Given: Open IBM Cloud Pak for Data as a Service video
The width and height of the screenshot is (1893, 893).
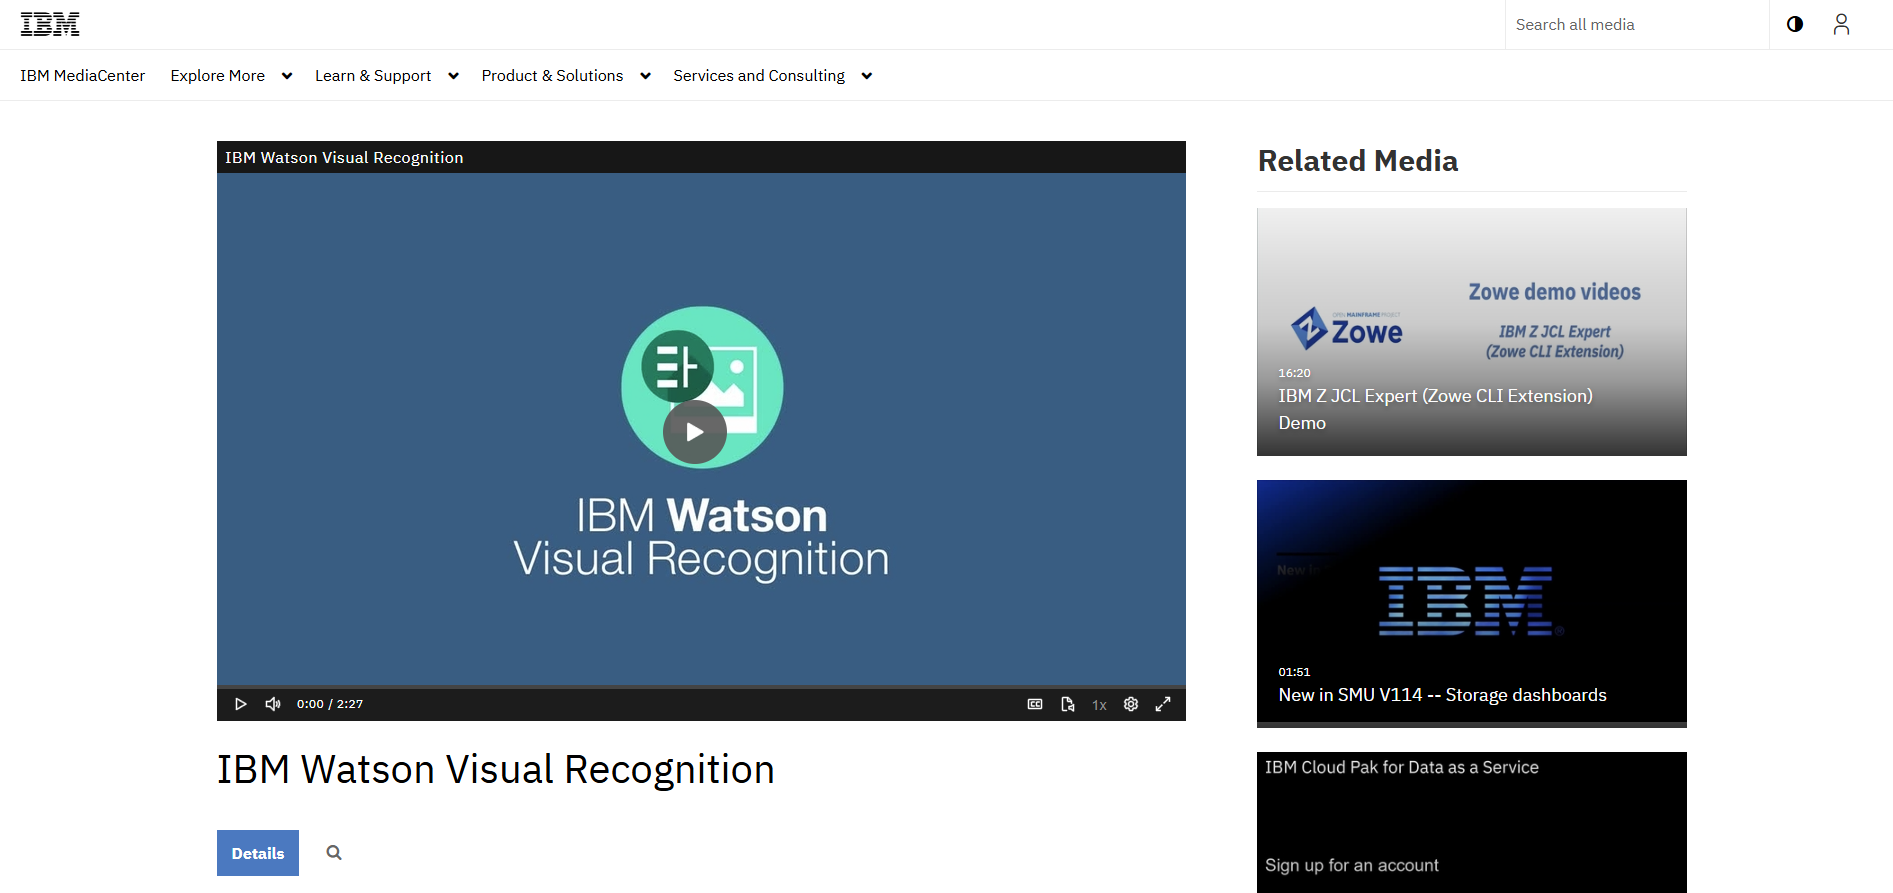Looking at the screenshot, I should click(1472, 822).
